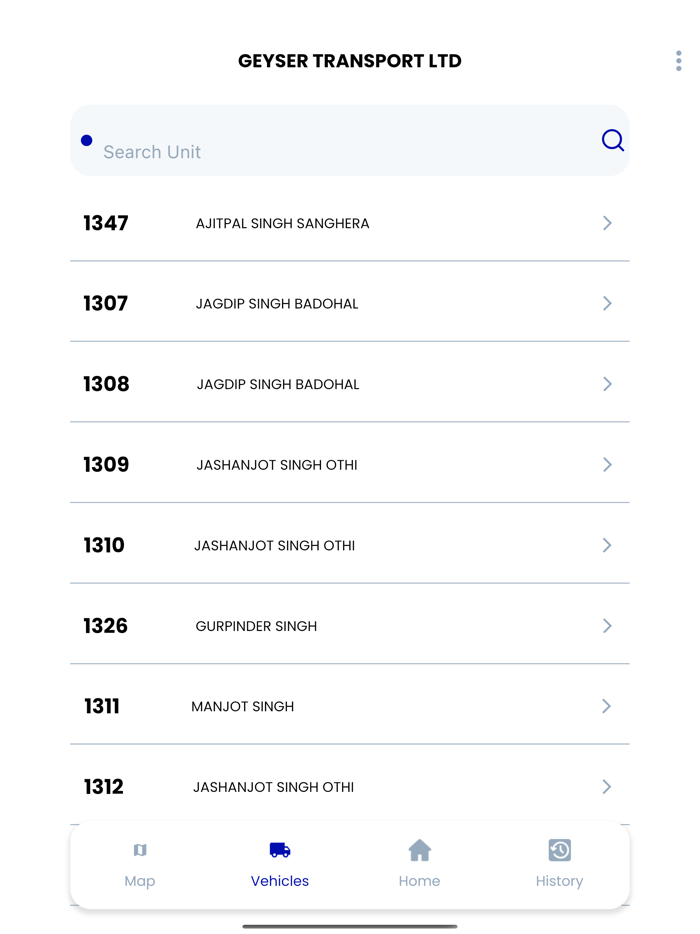Tap the Search Unit input field
Image resolution: width=700 pixels, height=934 pixels.
click(300, 151)
